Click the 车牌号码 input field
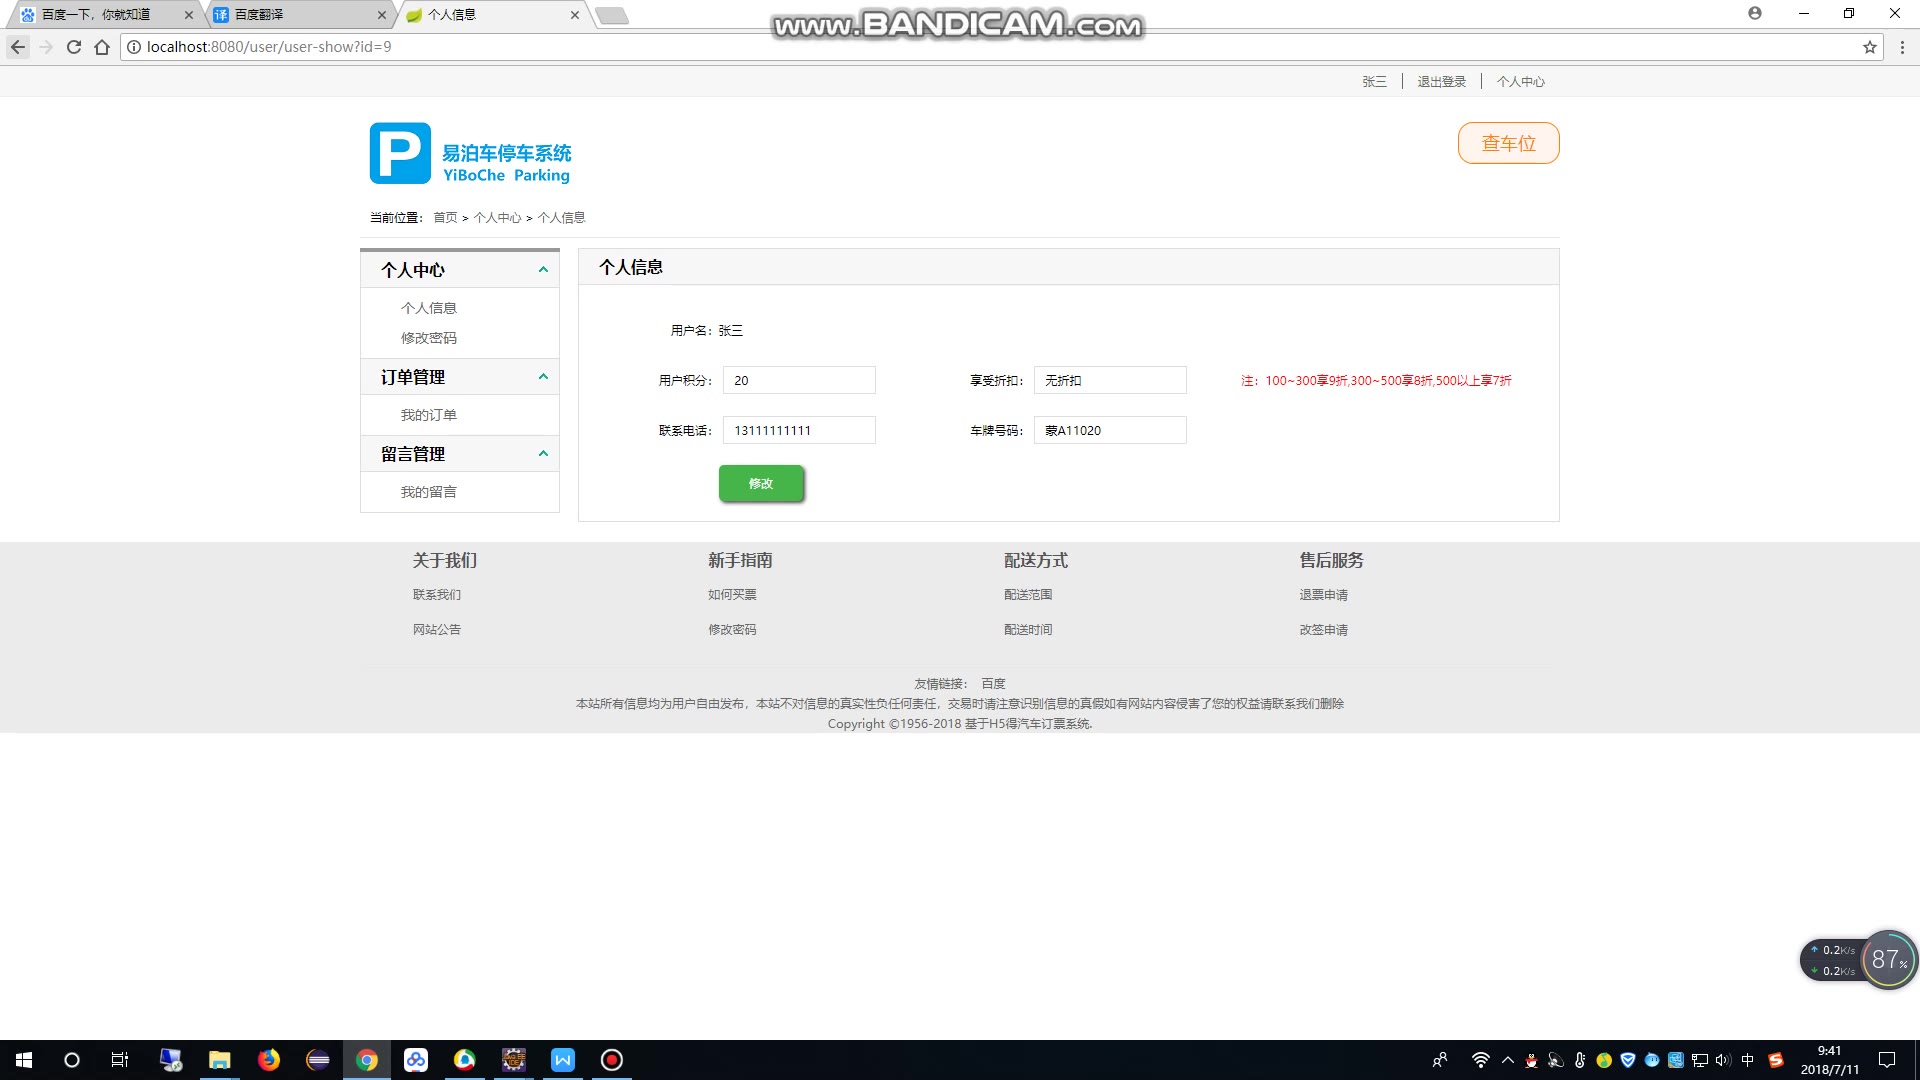Viewport: 1920px width, 1080px height. 1109,430
